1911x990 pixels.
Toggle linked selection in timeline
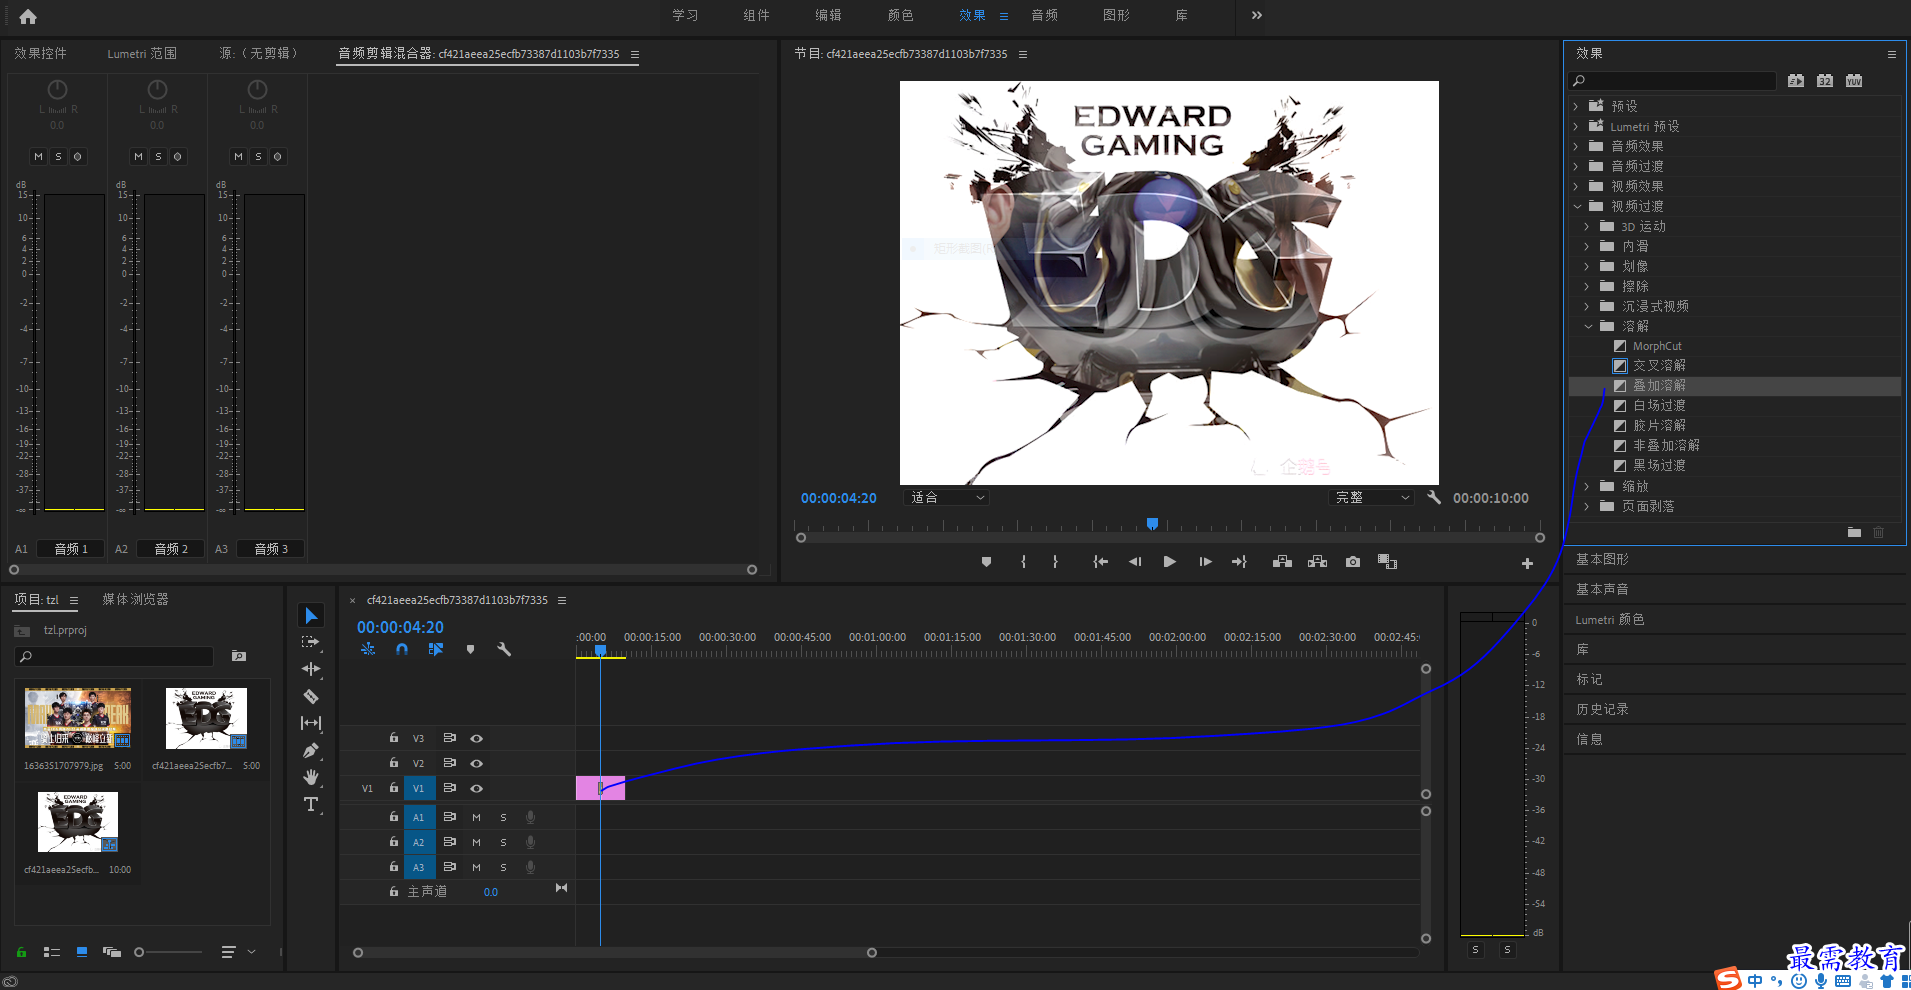tap(436, 649)
